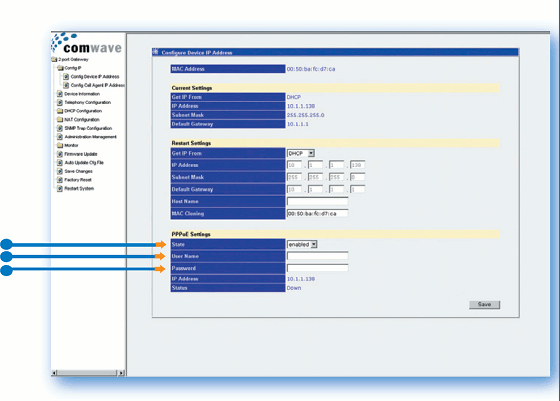Expand the NAT Configuration folder
Viewport: 560px width, 401px height.
pos(60,120)
